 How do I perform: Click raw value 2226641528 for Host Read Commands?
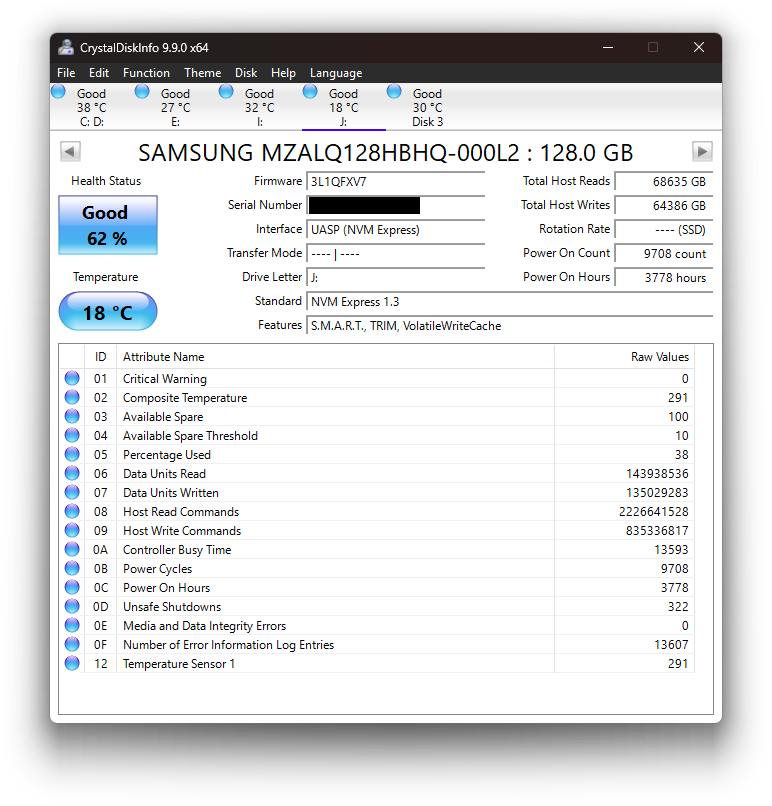pos(653,512)
